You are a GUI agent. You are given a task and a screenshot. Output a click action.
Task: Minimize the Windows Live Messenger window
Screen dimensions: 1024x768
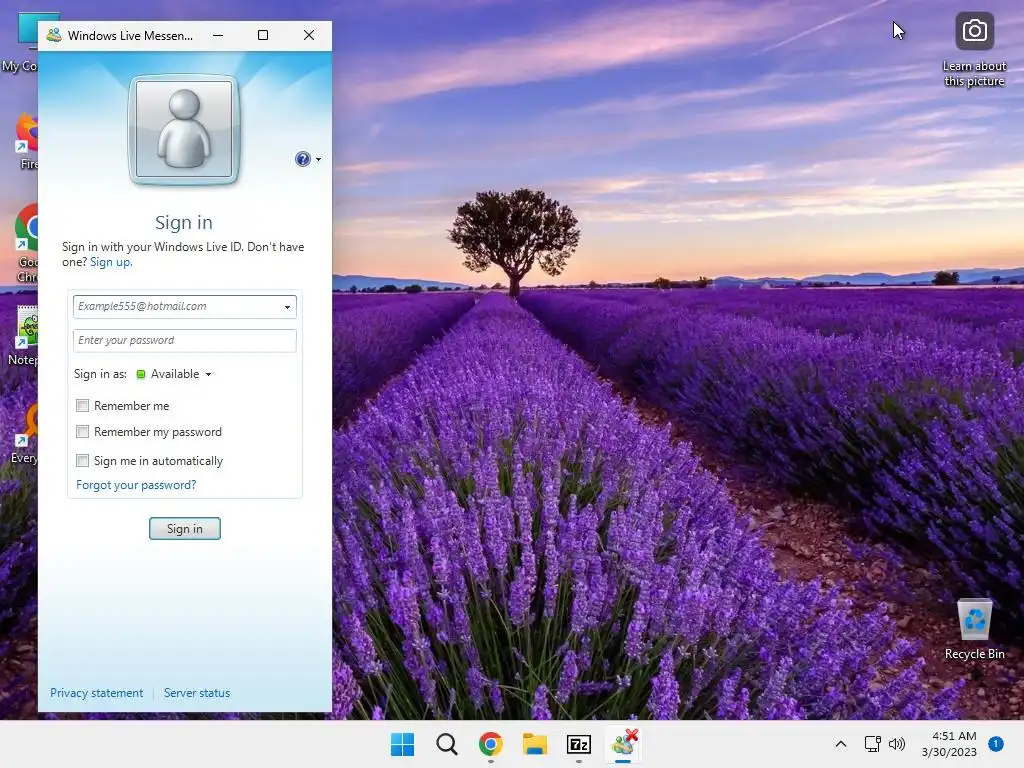point(218,35)
